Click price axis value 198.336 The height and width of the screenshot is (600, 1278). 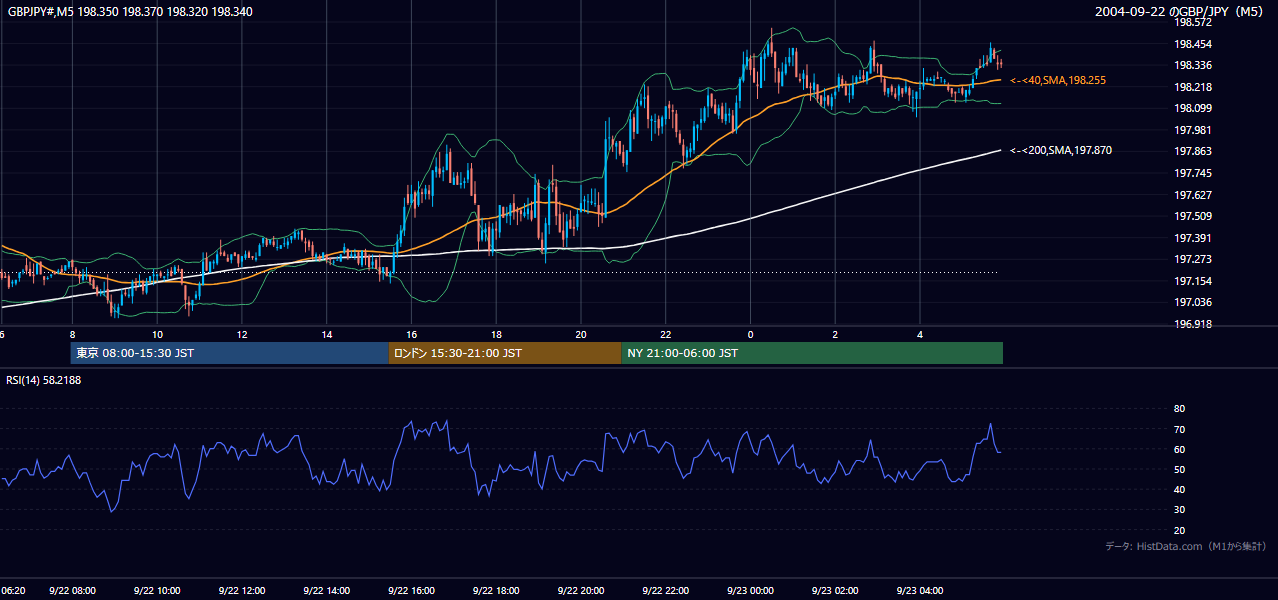coord(1193,65)
